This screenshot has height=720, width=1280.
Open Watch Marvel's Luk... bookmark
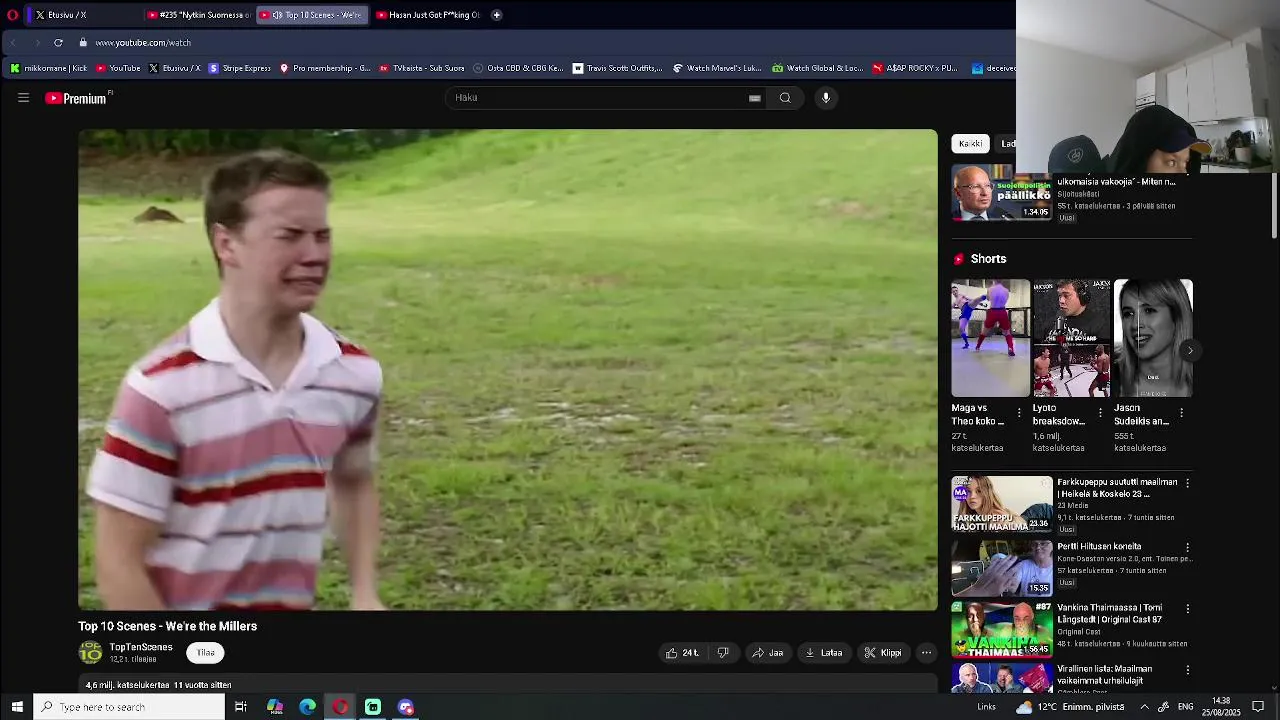point(717,68)
